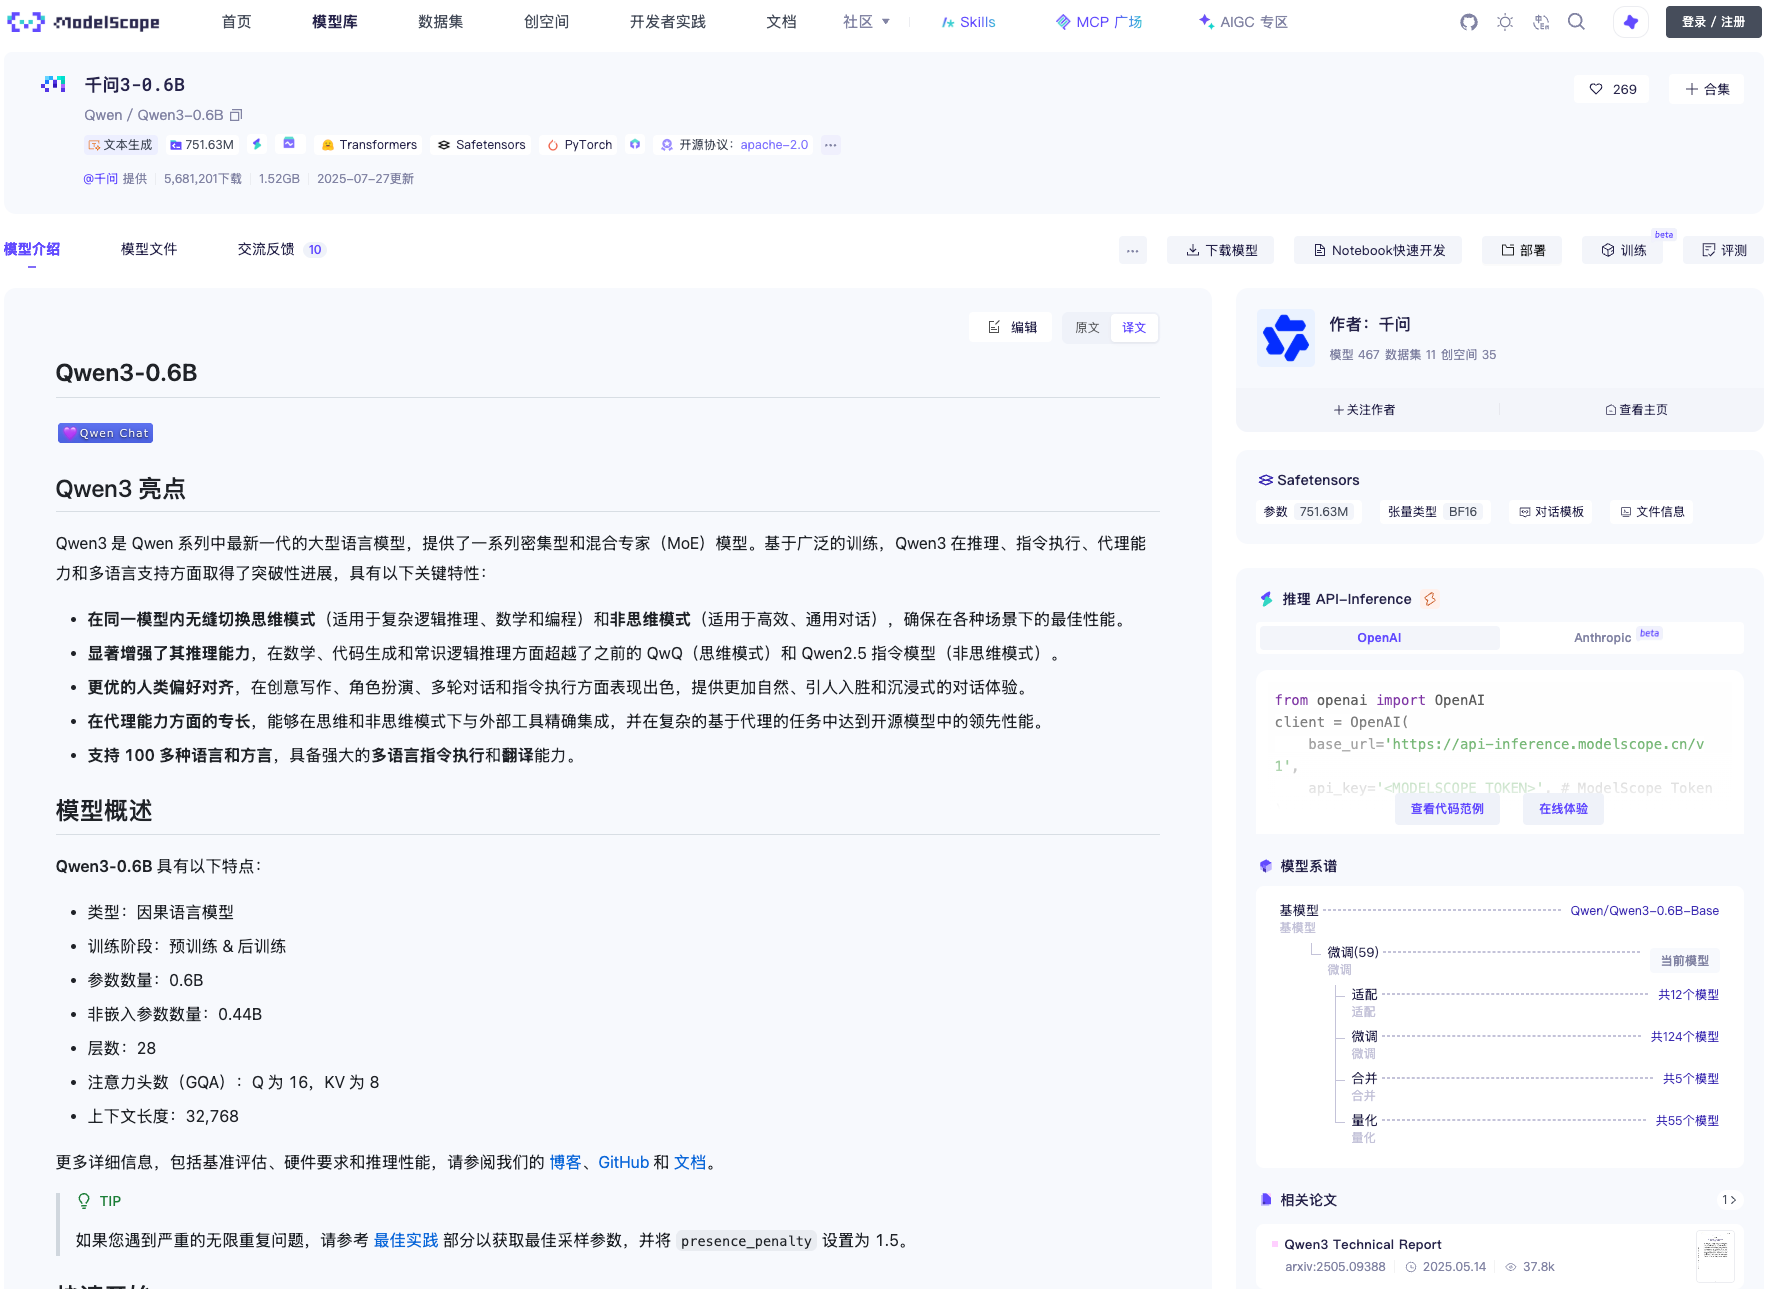This screenshot has width=1773, height=1289.
Task: Open Qwen3 Technical Report paper thumbnail
Action: [x=1715, y=1256]
